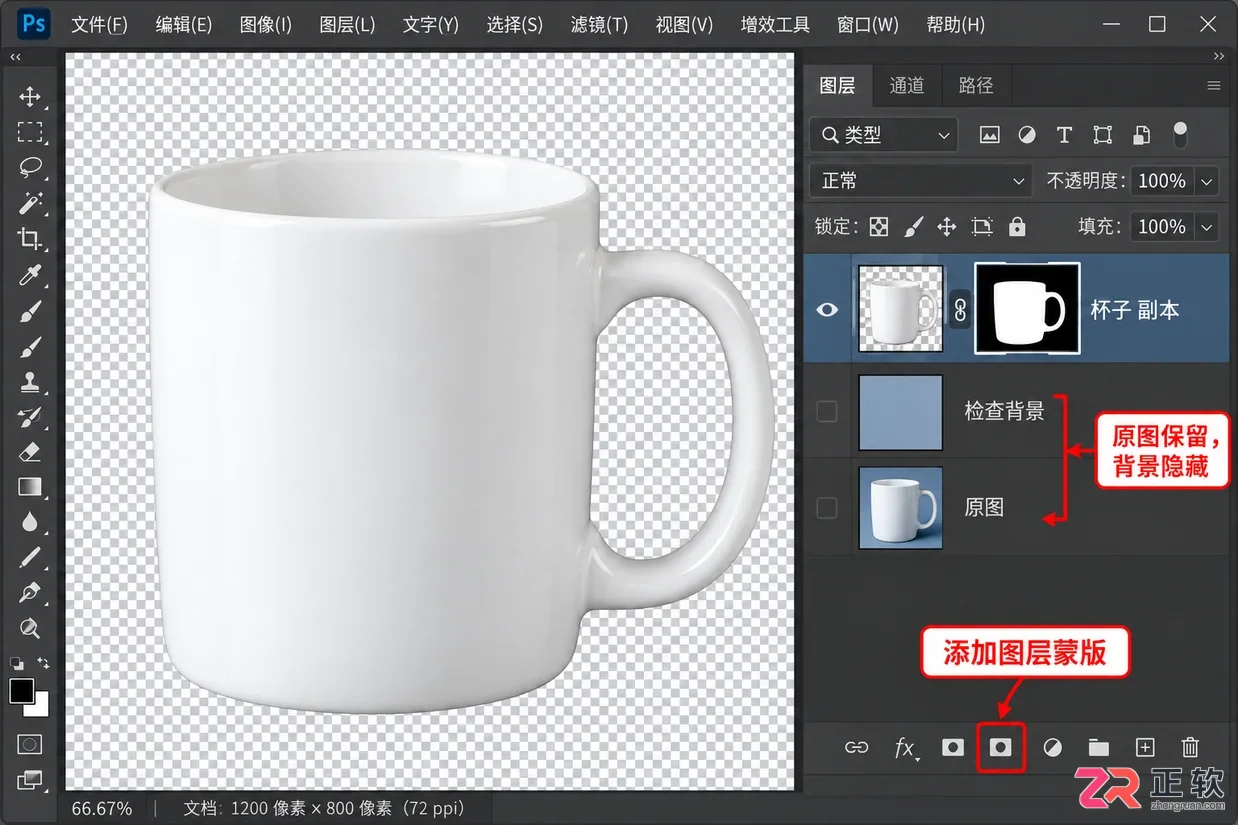Select the History Brush tool
This screenshot has height=825, width=1238.
pos(30,416)
